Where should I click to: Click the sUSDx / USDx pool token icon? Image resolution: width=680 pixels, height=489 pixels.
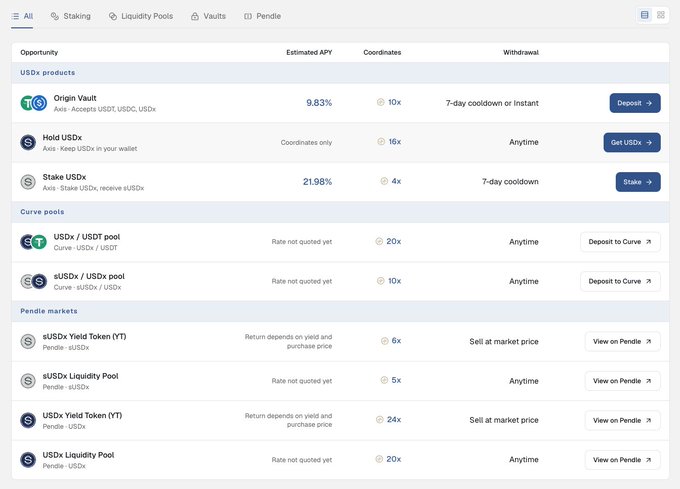34,281
